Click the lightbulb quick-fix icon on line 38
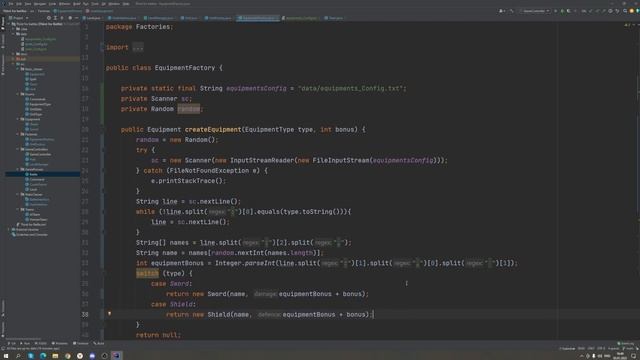The width and height of the screenshot is (640, 360). pos(109,313)
